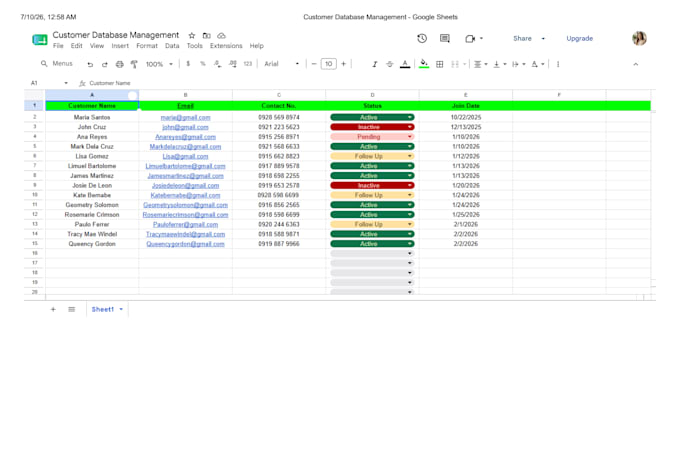Screen dimensions: 680x459
Task: Star the Customer Database Management document
Action: pos(192,36)
